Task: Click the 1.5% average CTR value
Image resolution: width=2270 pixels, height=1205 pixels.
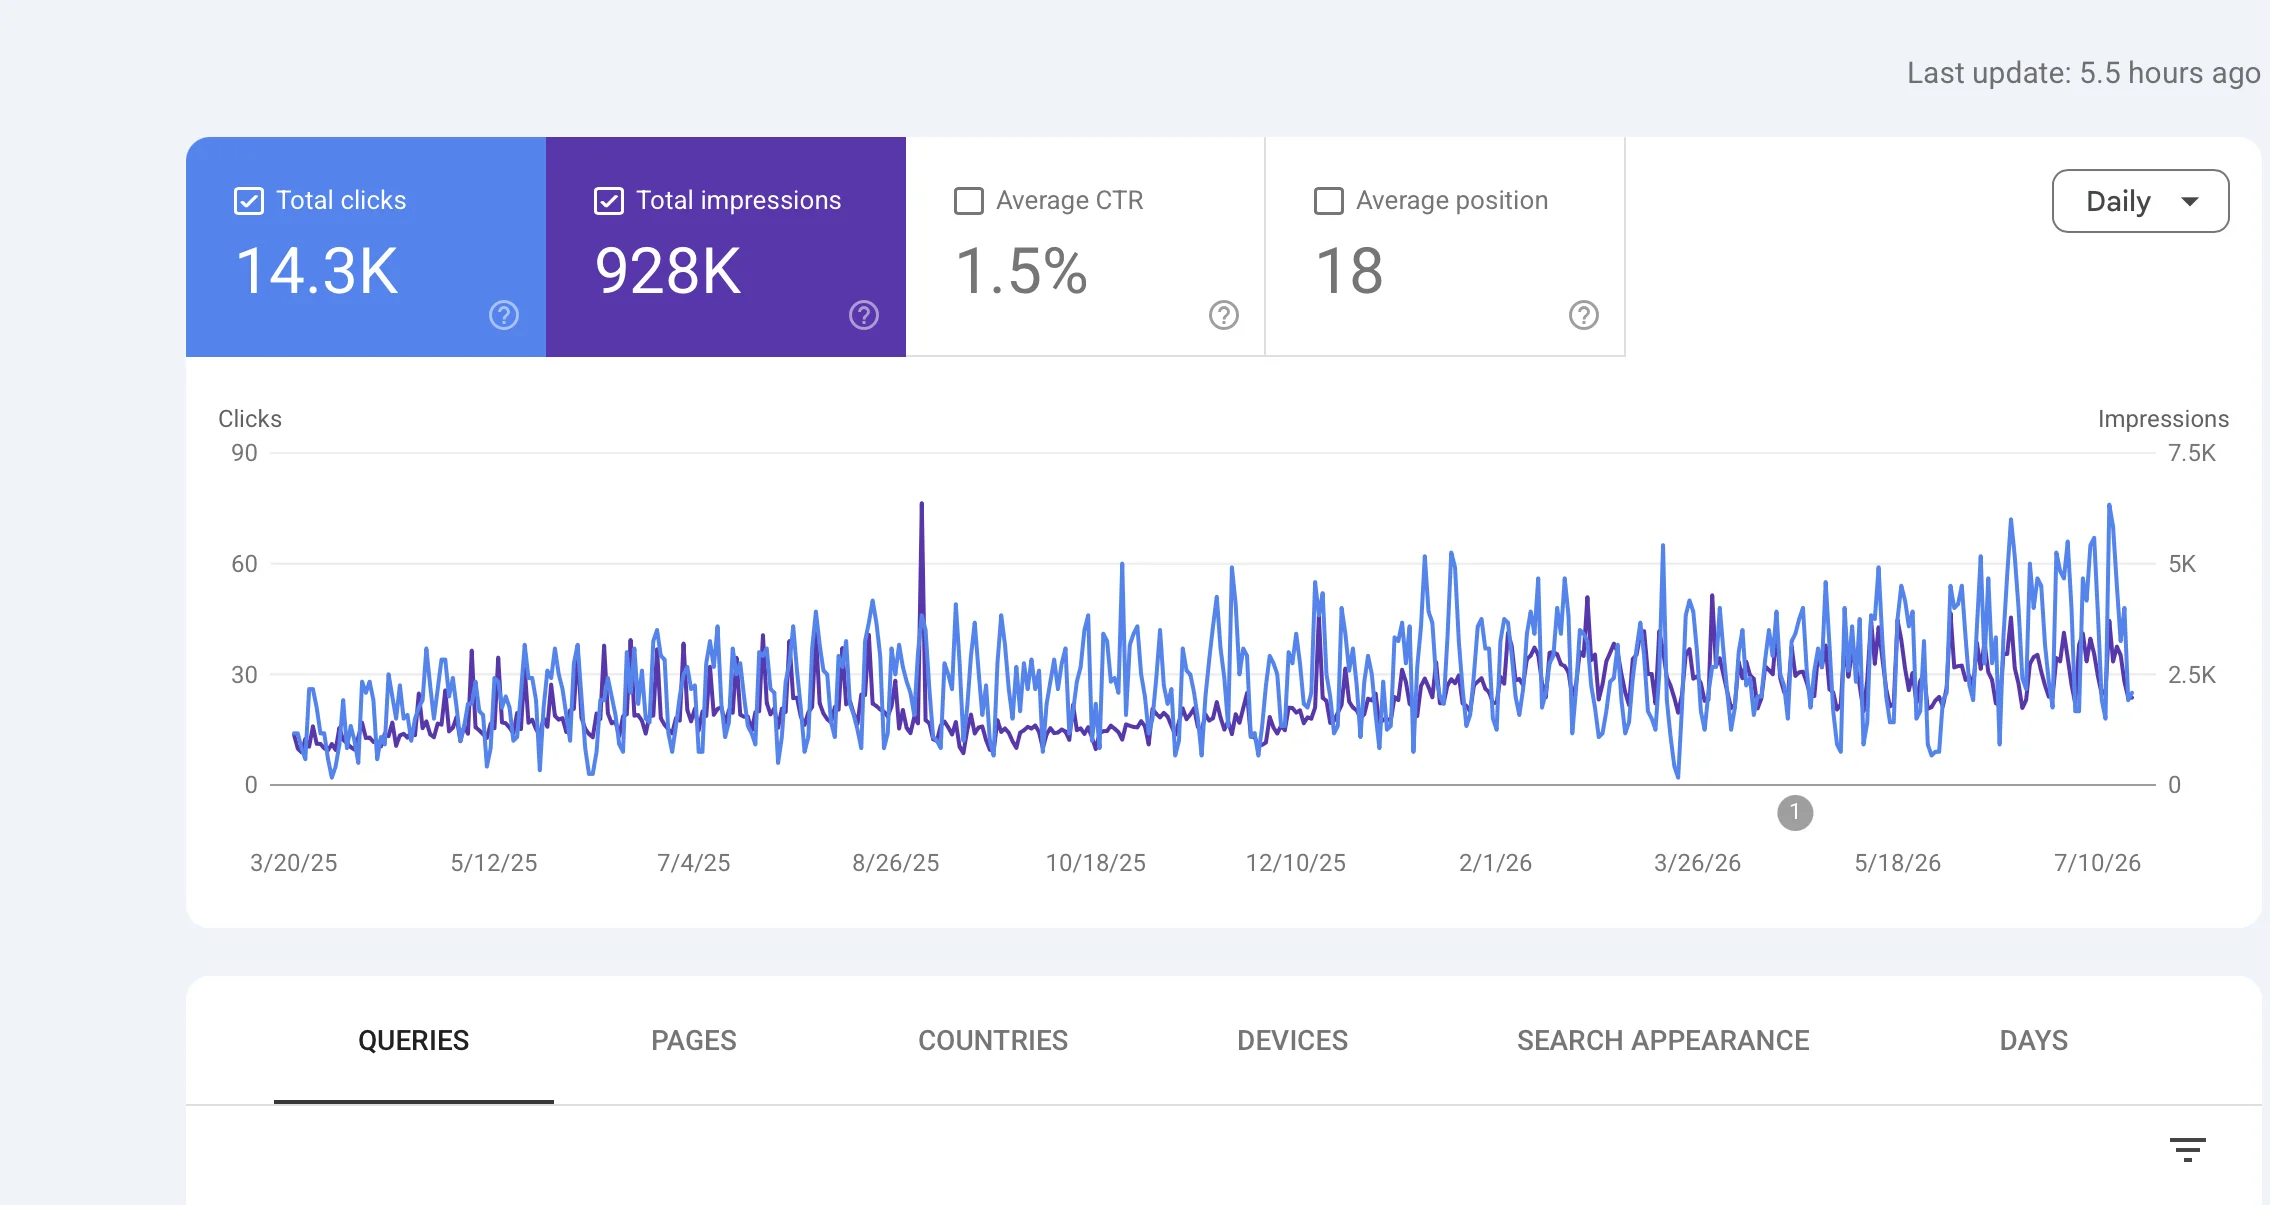Action: pyautogui.click(x=1021, y=271)
